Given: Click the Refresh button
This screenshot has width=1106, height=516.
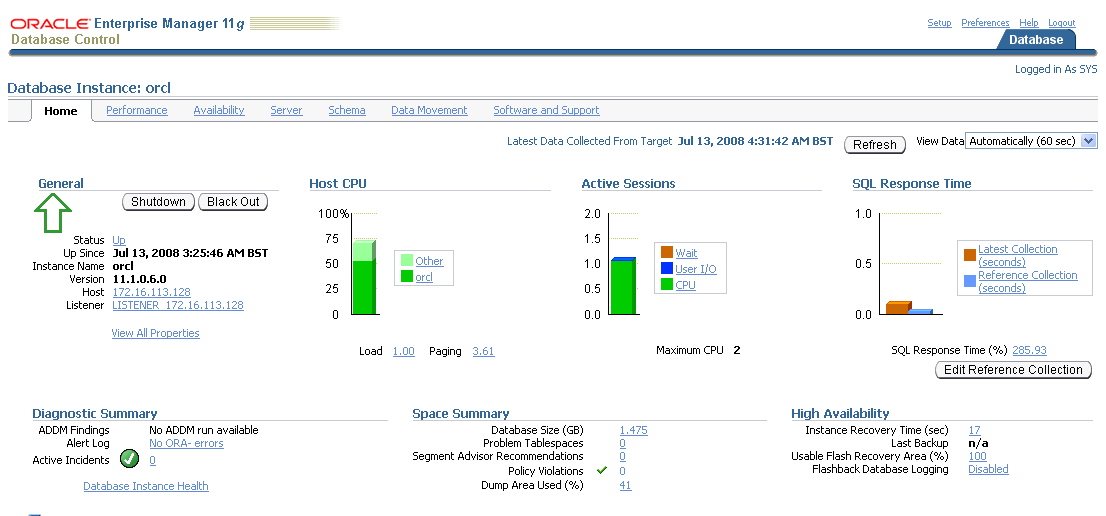Looking at the screenshot, I should [875, 145].
